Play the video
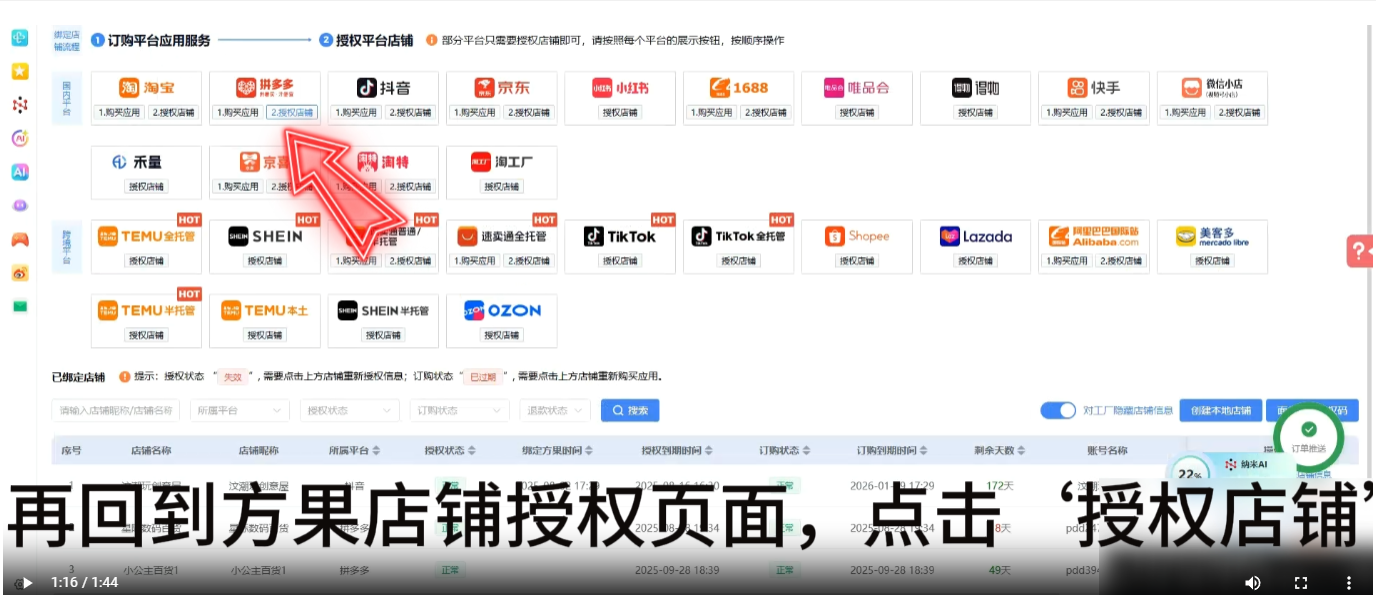This screenshot has width=1376, height=595. (27, 582)
